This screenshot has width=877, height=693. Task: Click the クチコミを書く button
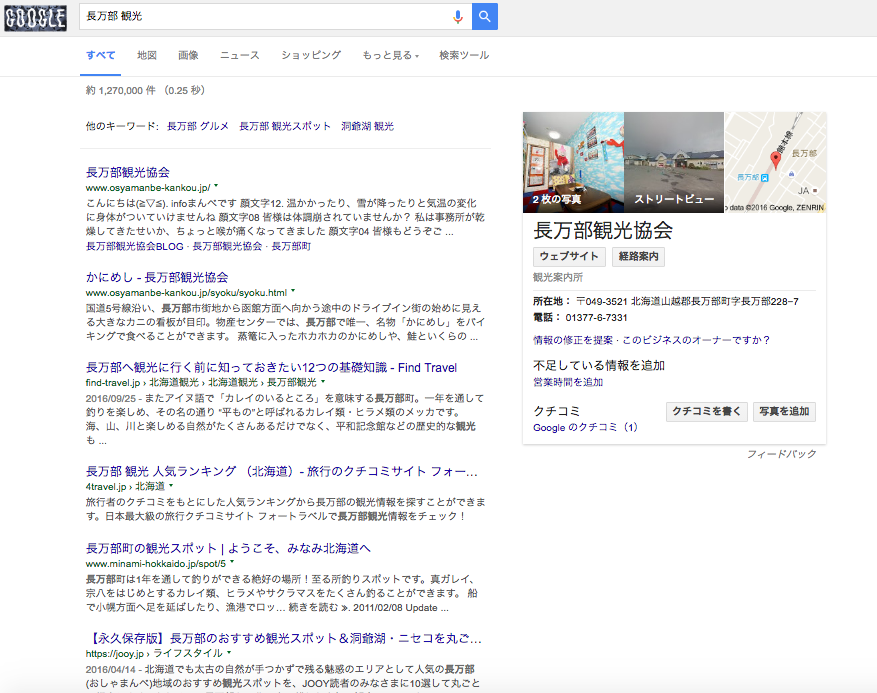[705, 411]
